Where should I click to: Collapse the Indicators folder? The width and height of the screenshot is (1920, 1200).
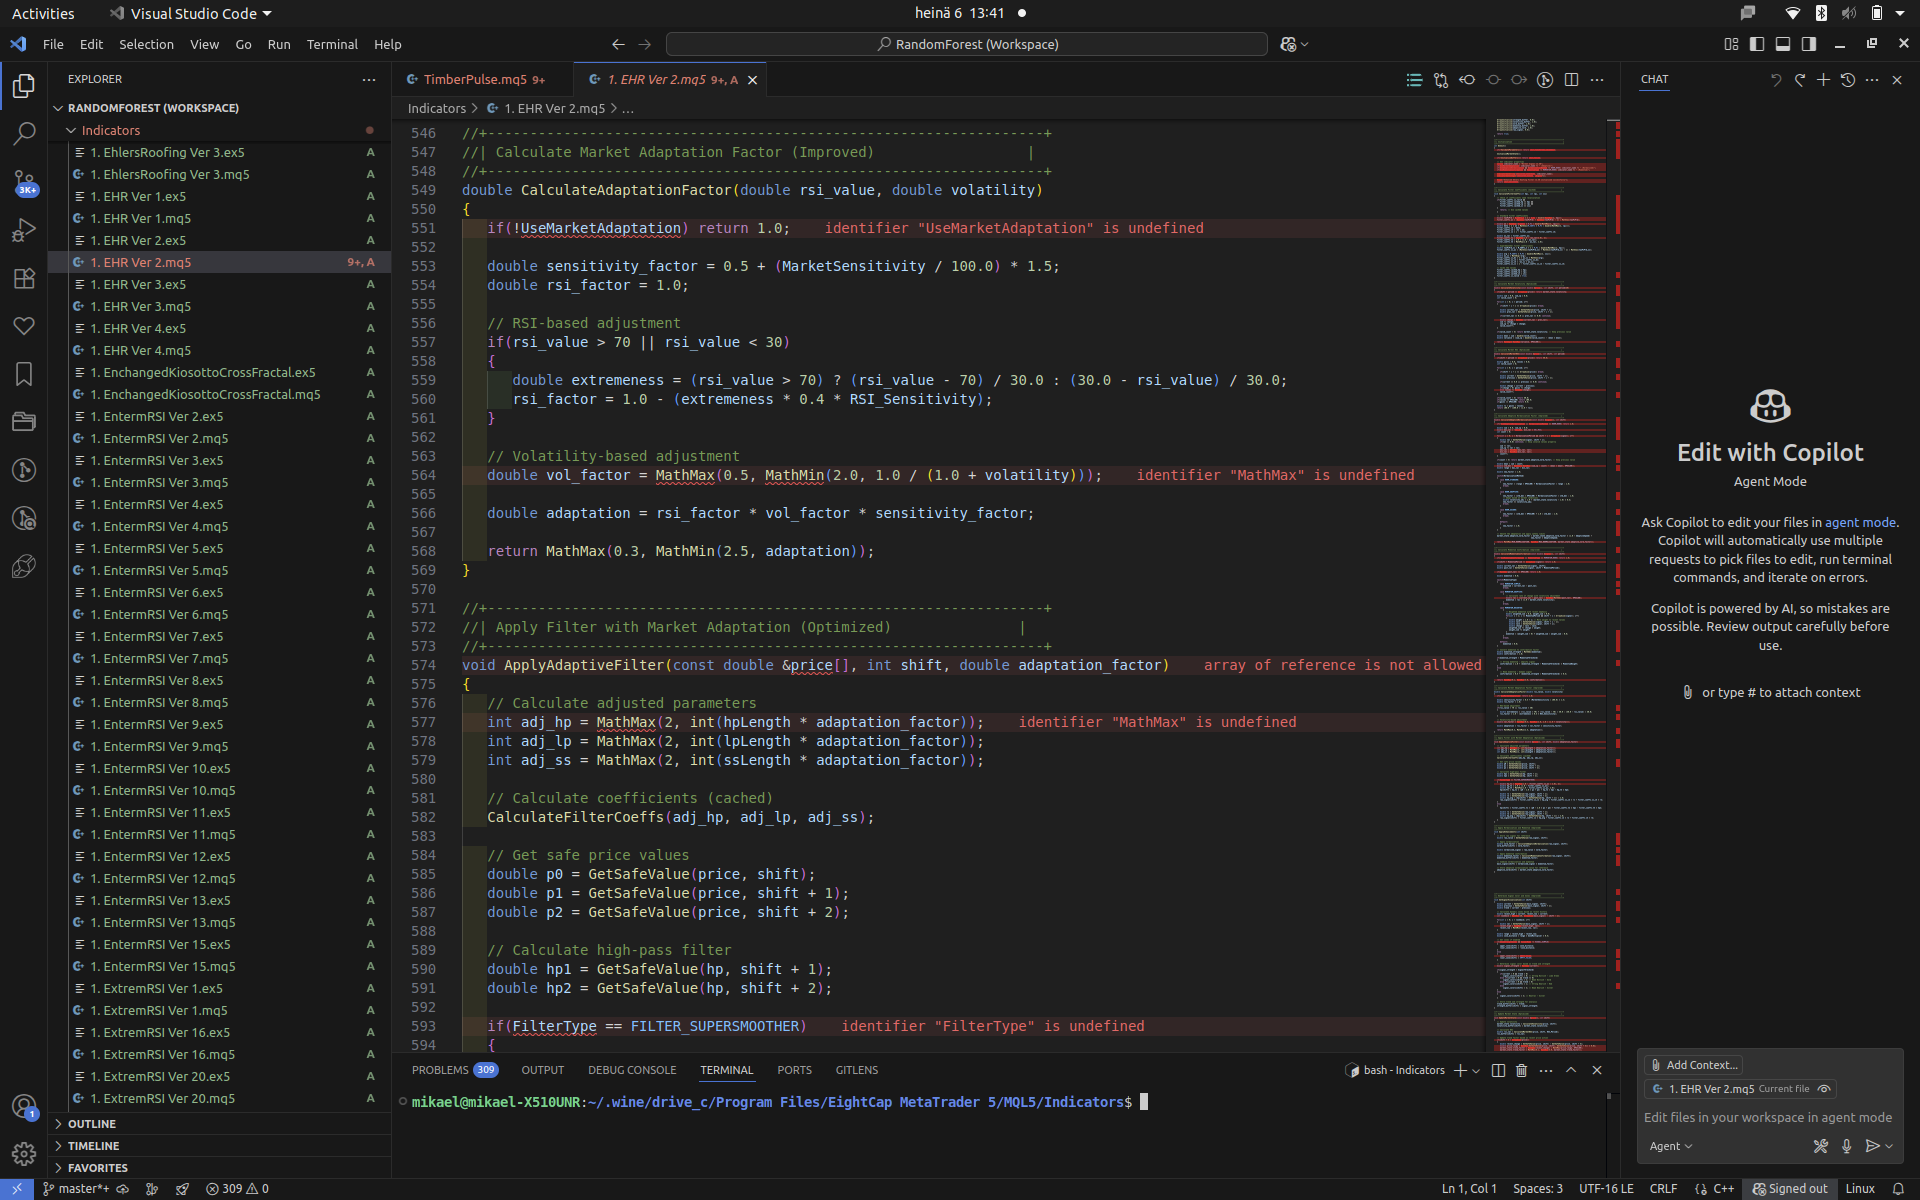[x=110, y=130]
